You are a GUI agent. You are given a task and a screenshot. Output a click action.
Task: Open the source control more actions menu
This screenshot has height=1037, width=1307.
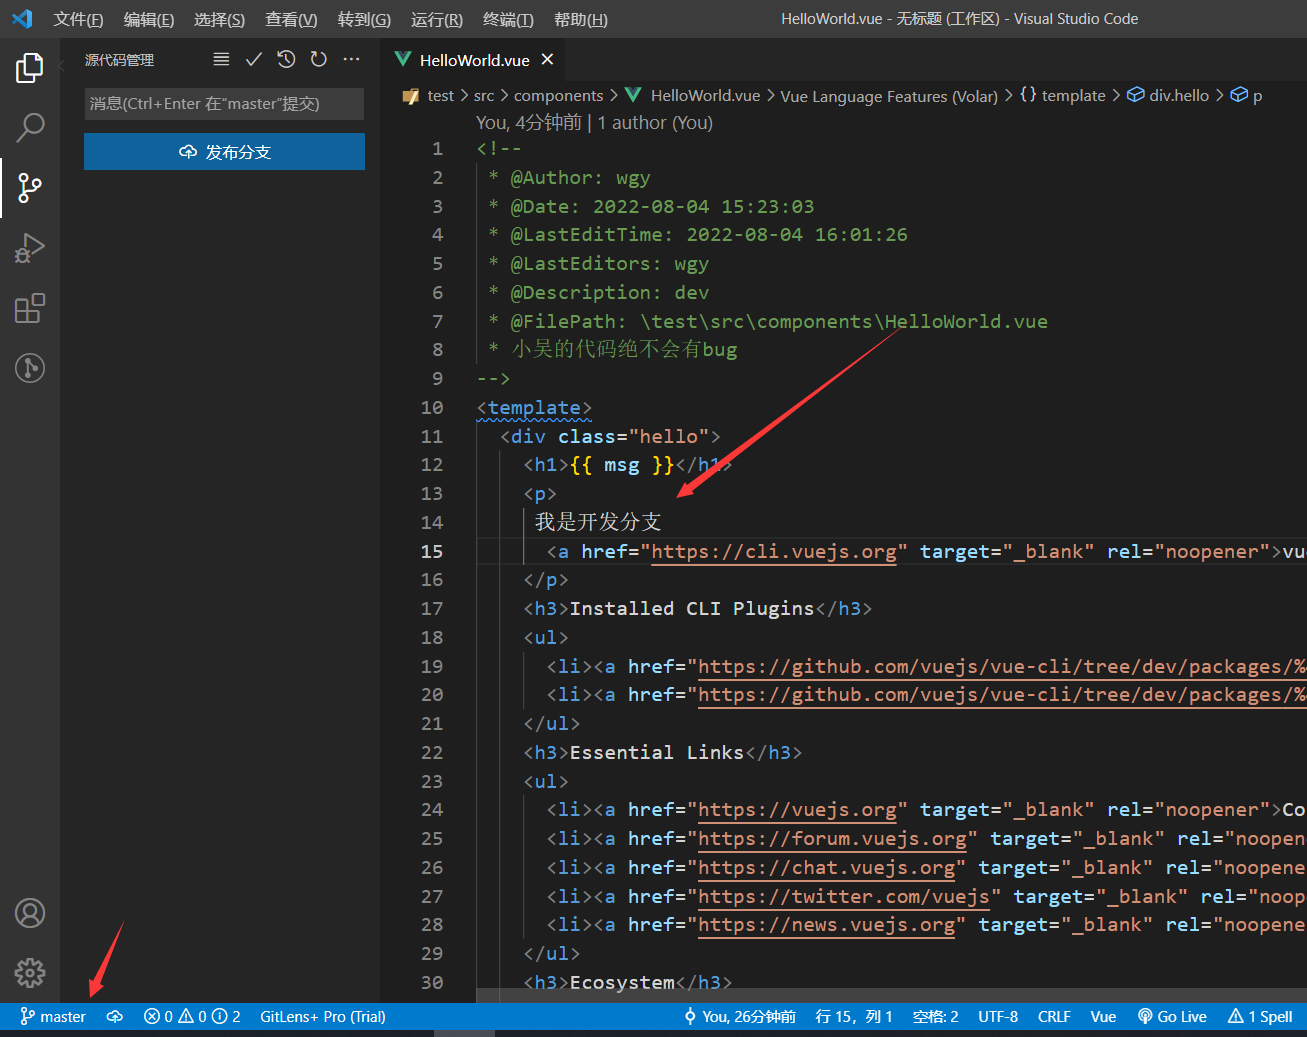pyautogui.click(x=351, y=59)
